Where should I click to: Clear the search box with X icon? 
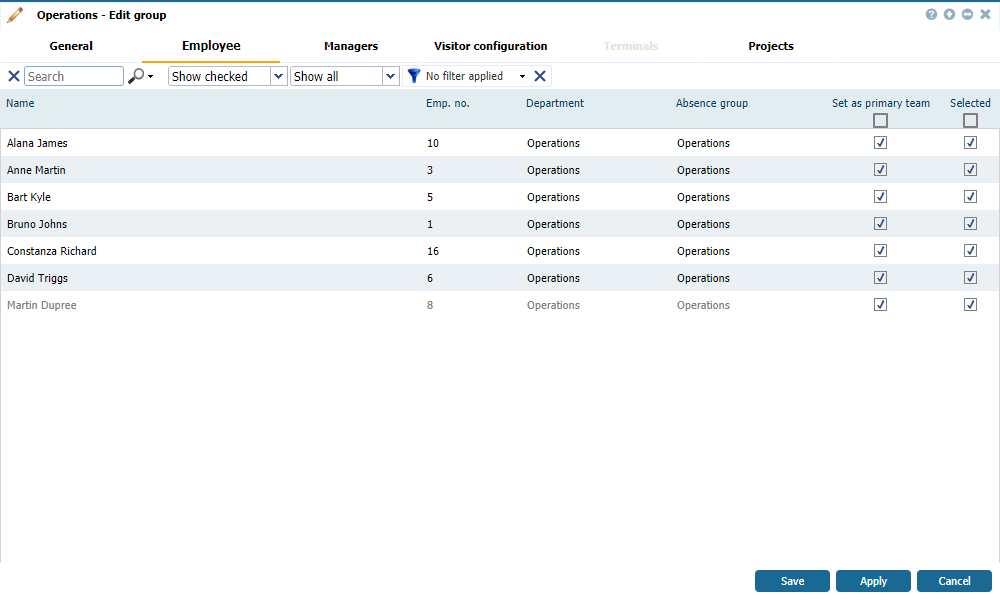[x=14, y=76]
